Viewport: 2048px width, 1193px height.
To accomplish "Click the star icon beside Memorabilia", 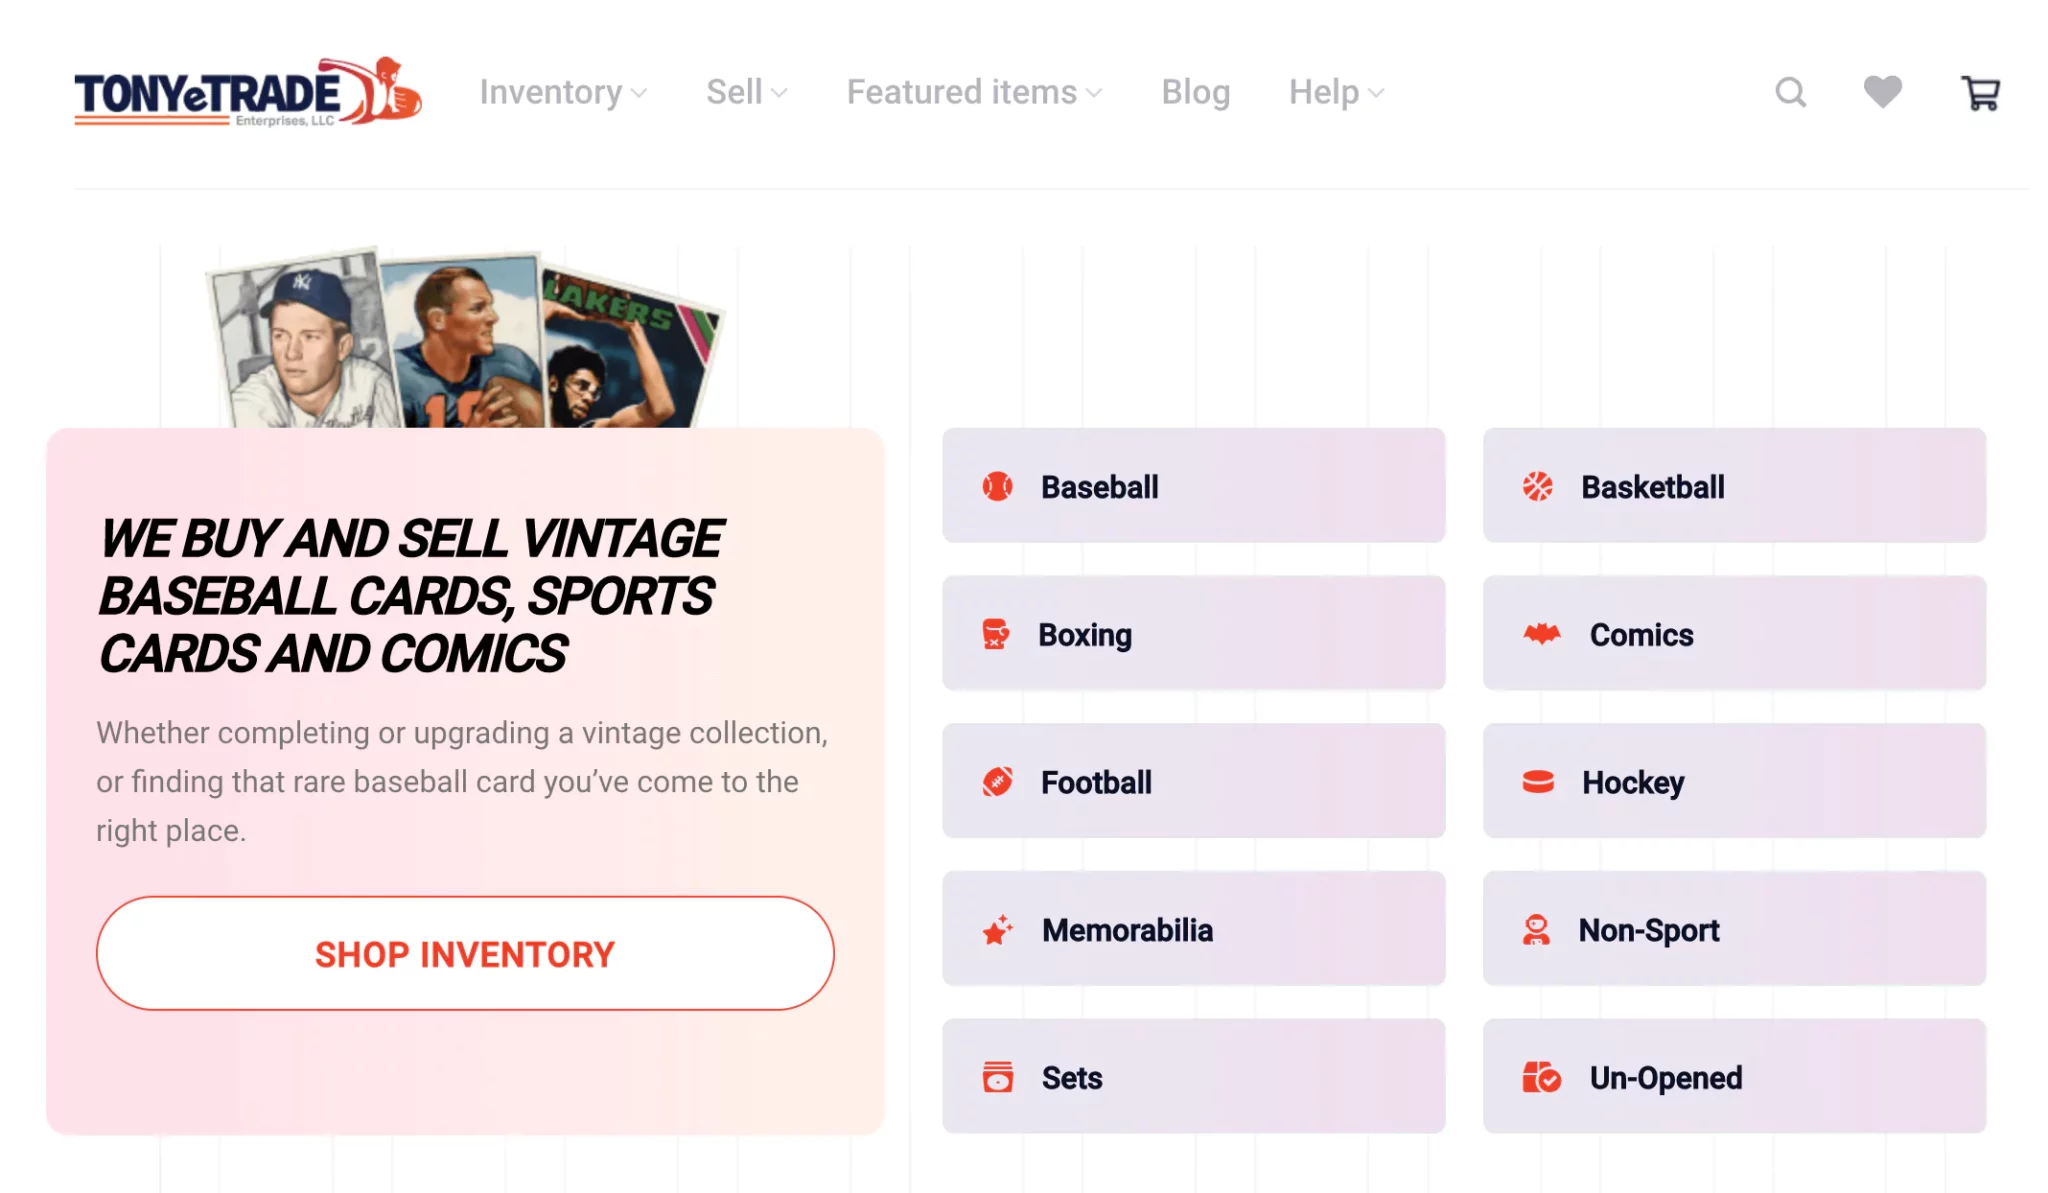I will [997, 930].
